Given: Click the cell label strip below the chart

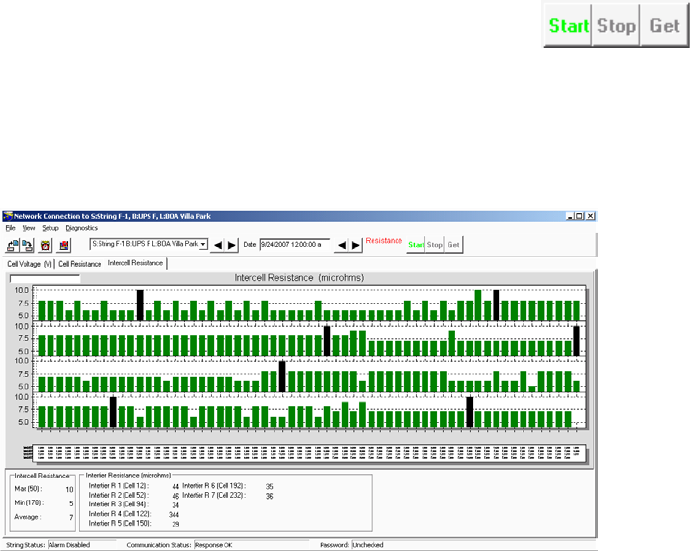Looking at the screenshot, I should [x=309, y=453].
